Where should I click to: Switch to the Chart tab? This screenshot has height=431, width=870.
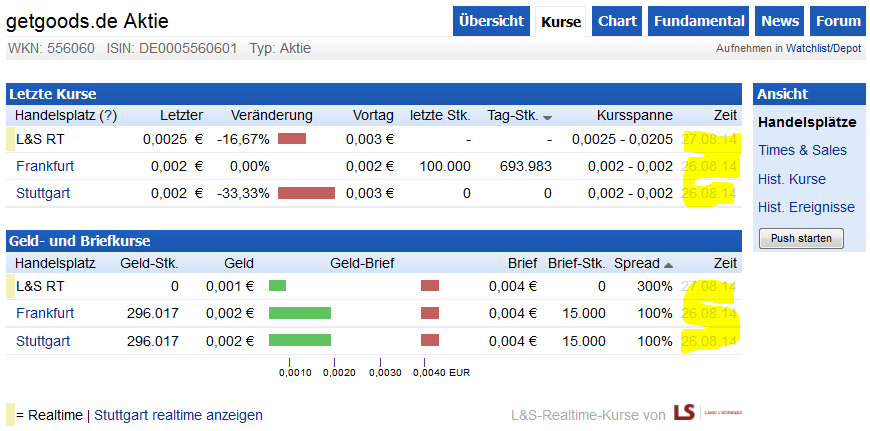617,21
